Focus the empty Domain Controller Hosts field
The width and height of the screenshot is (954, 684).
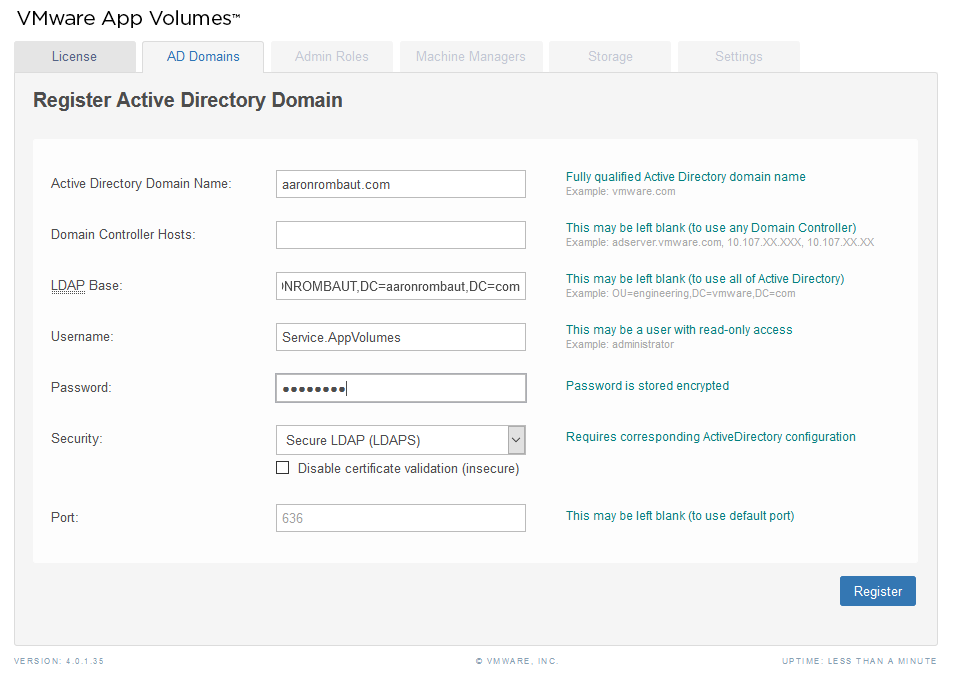pos(400,235)
